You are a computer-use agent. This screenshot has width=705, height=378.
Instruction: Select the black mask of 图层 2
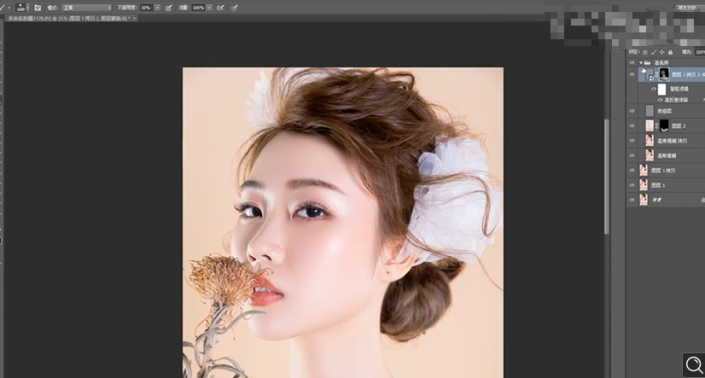664,126
